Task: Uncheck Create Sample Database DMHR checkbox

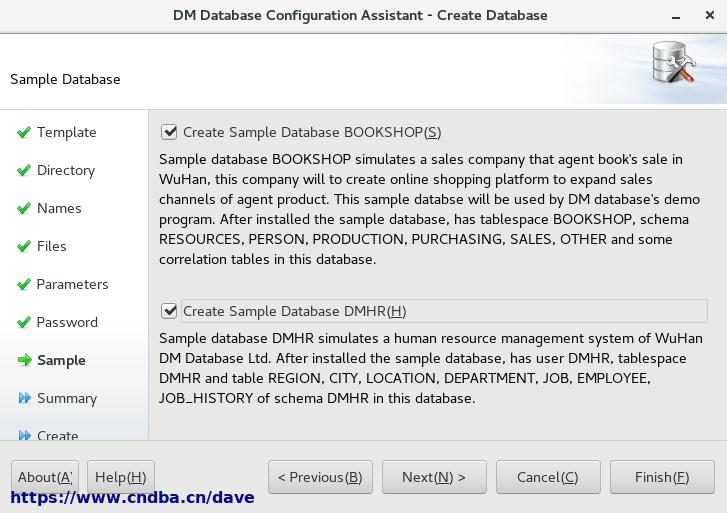Action: point(169,311)
